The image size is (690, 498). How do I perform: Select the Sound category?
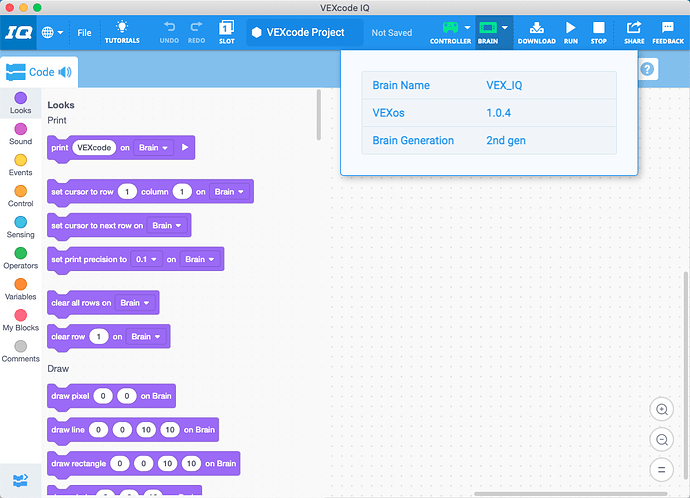[x=21, y=134]
